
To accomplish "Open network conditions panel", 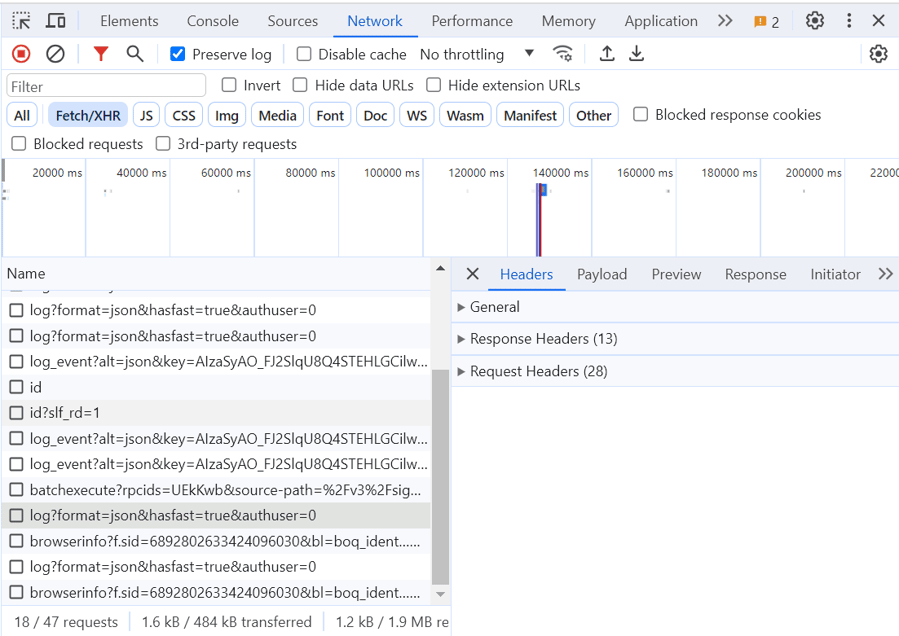I will tap(563, 54).
